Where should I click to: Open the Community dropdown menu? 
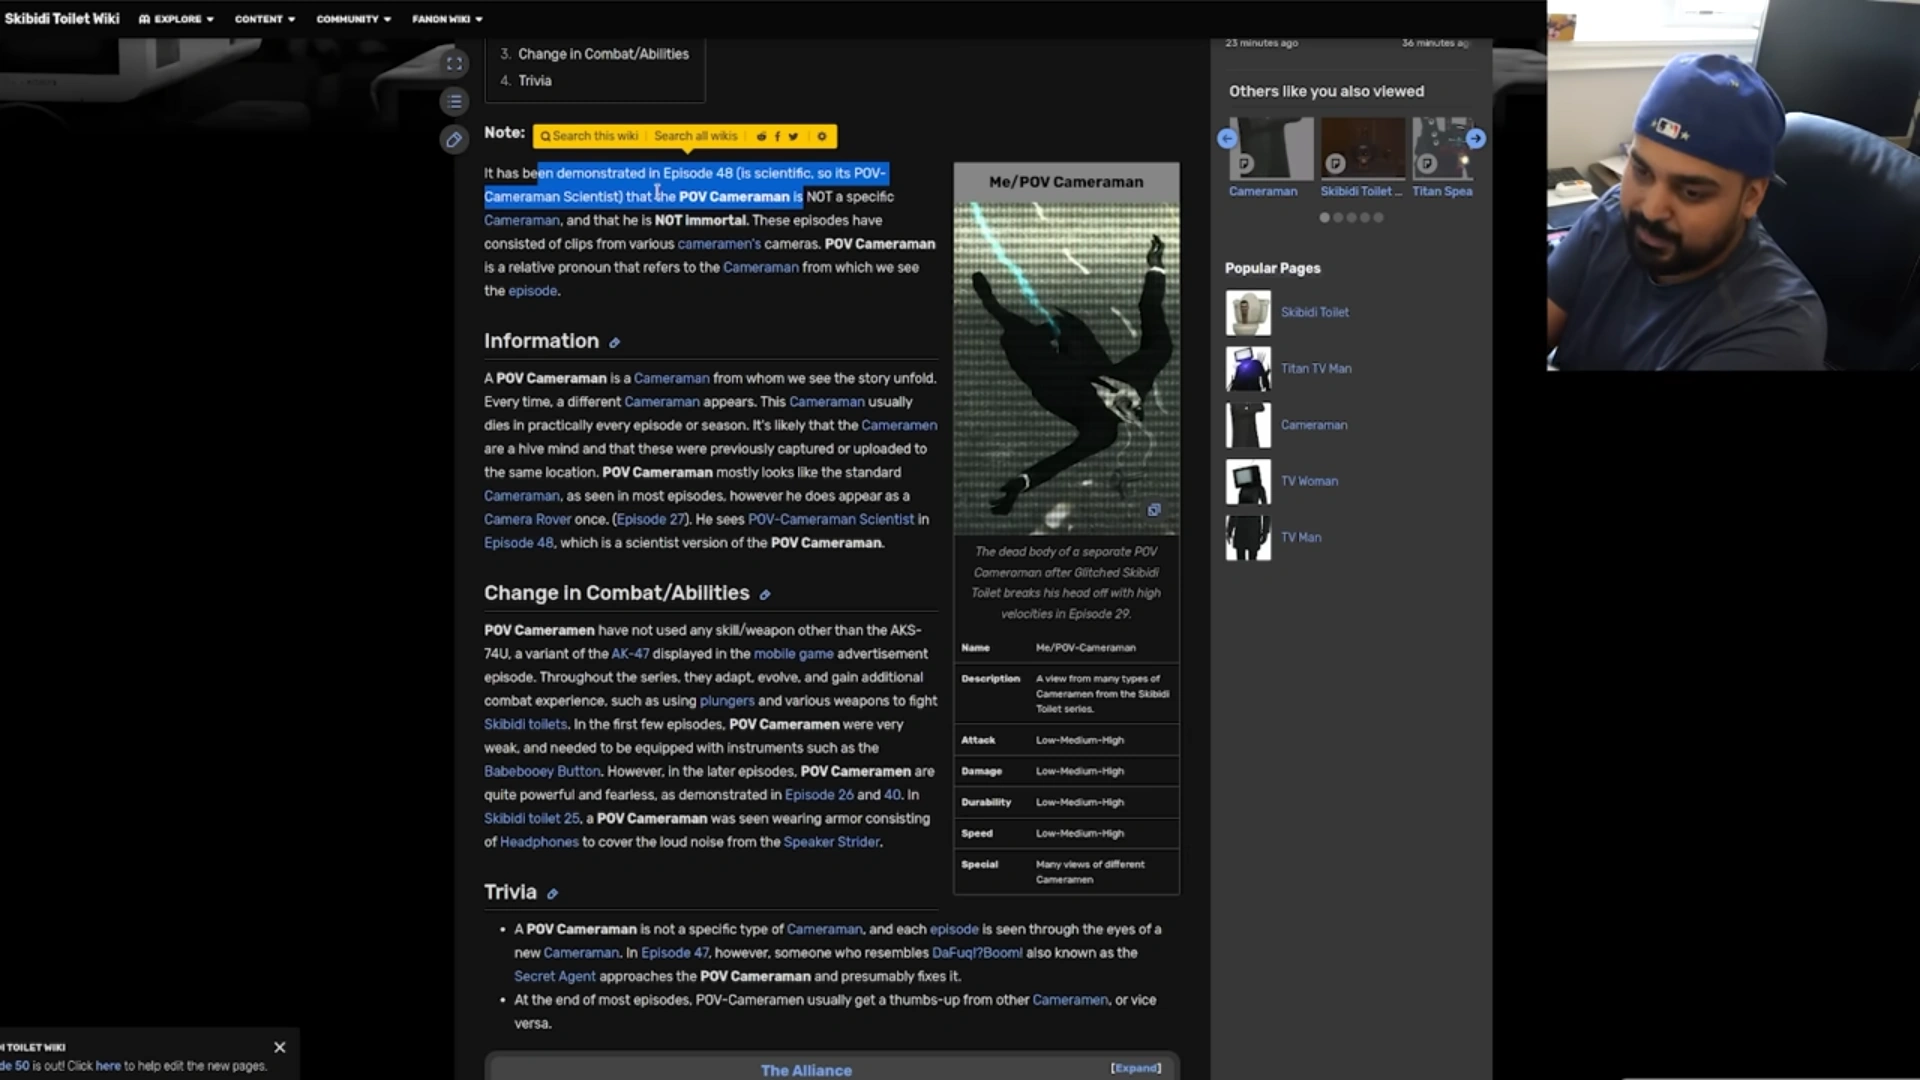[353, 19]
